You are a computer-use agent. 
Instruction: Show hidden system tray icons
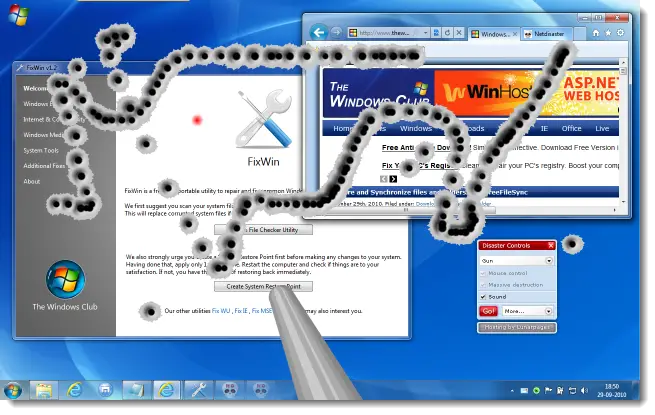tap(512, 391)
